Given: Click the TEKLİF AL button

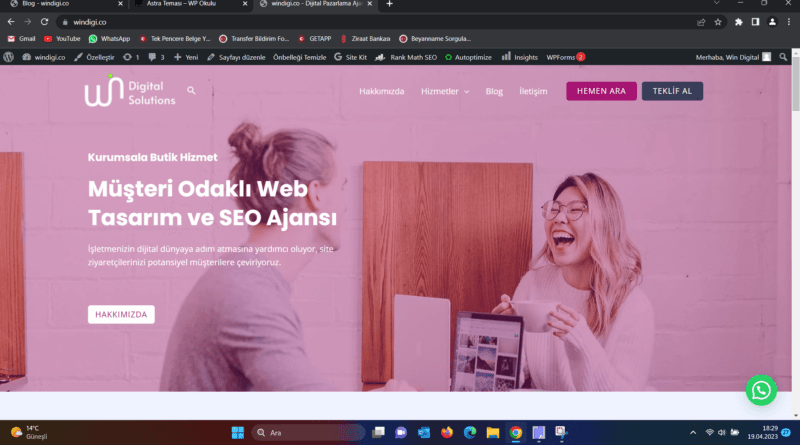Looking at the screenshot, I should [672, 91].
